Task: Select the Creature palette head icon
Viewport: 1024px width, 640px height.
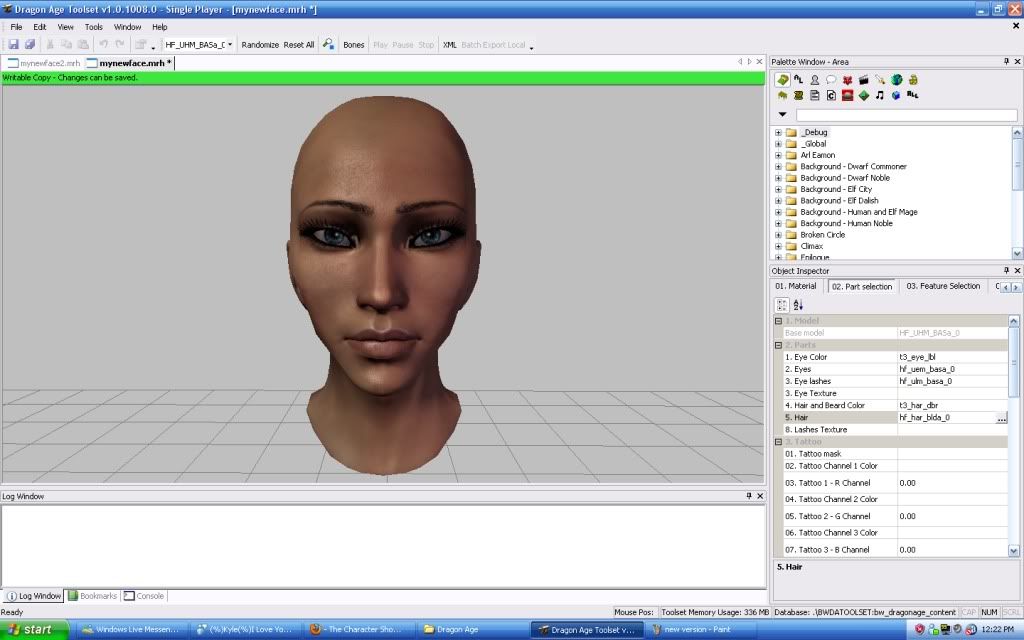Action: pos(815,80)
